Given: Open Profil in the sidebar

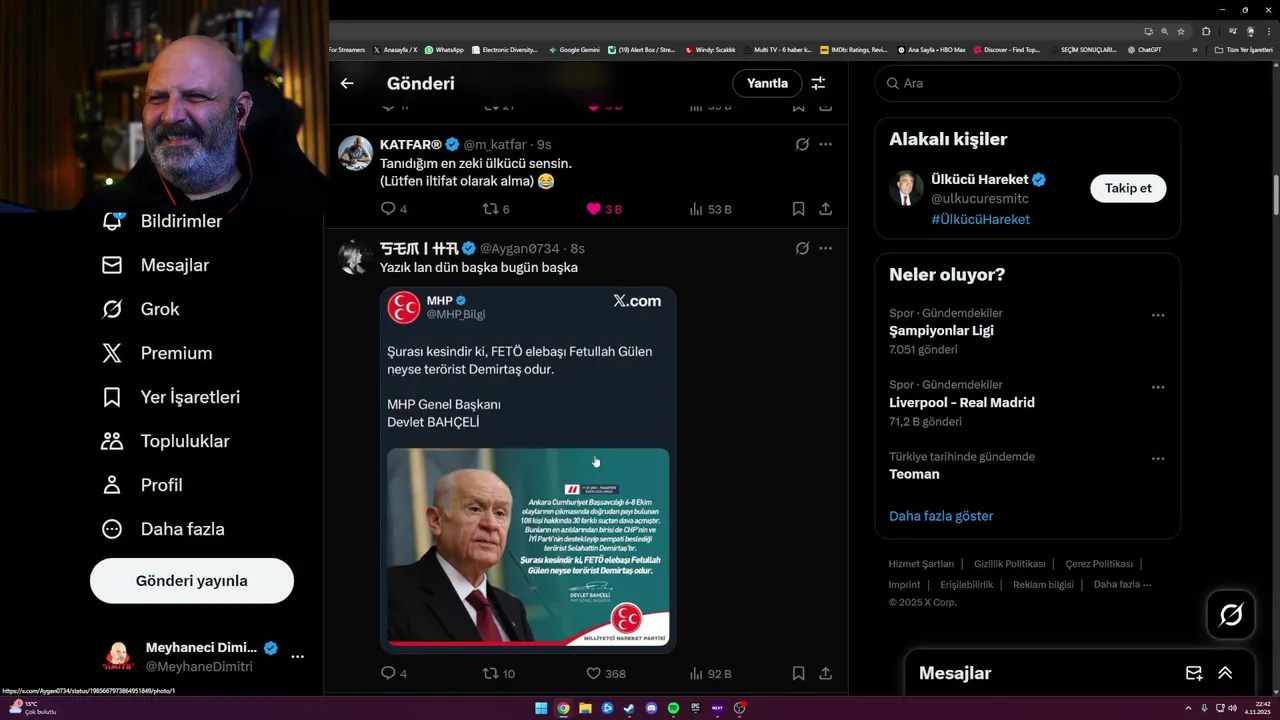Looking at the screenshot, I should 142,485.
